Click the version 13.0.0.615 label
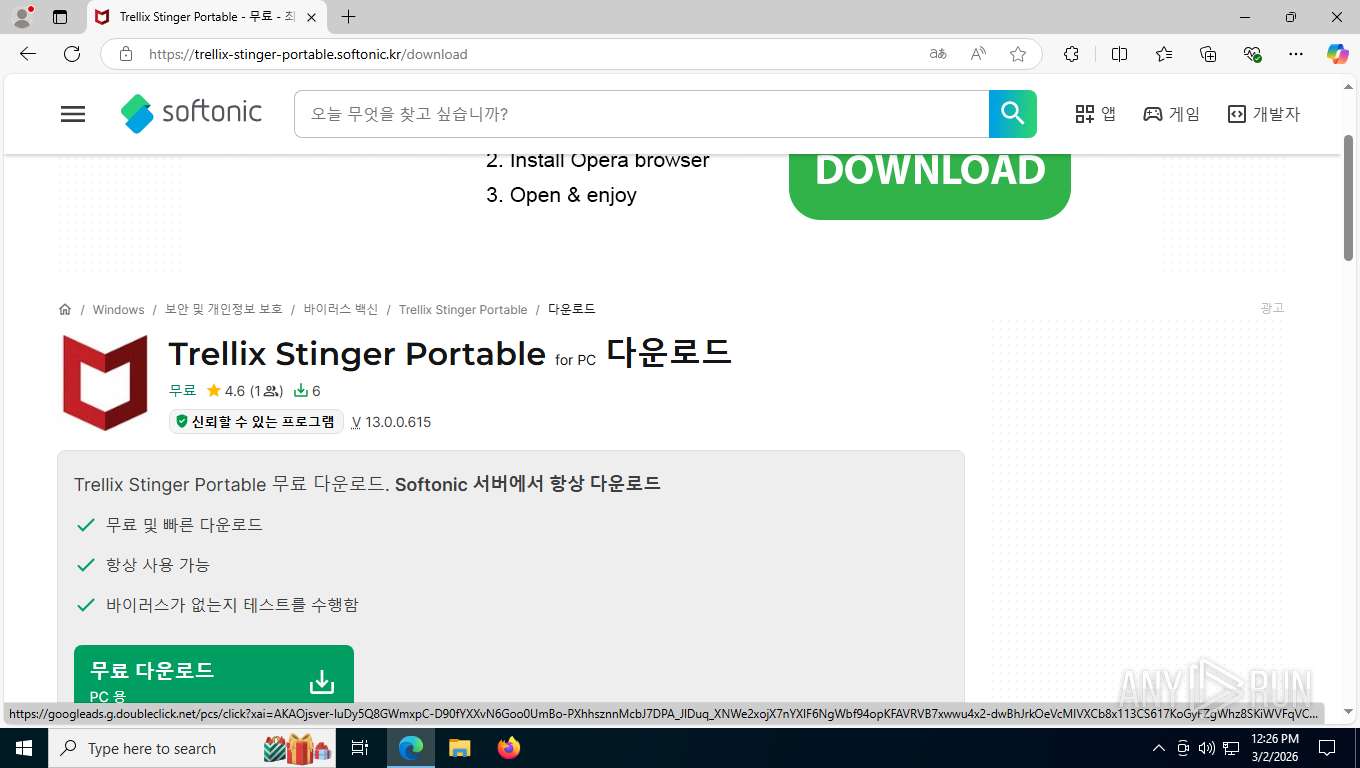Image resolution: width=1360 pixels, height=768 pixels. pyautogui.click(x=392, y=422)
